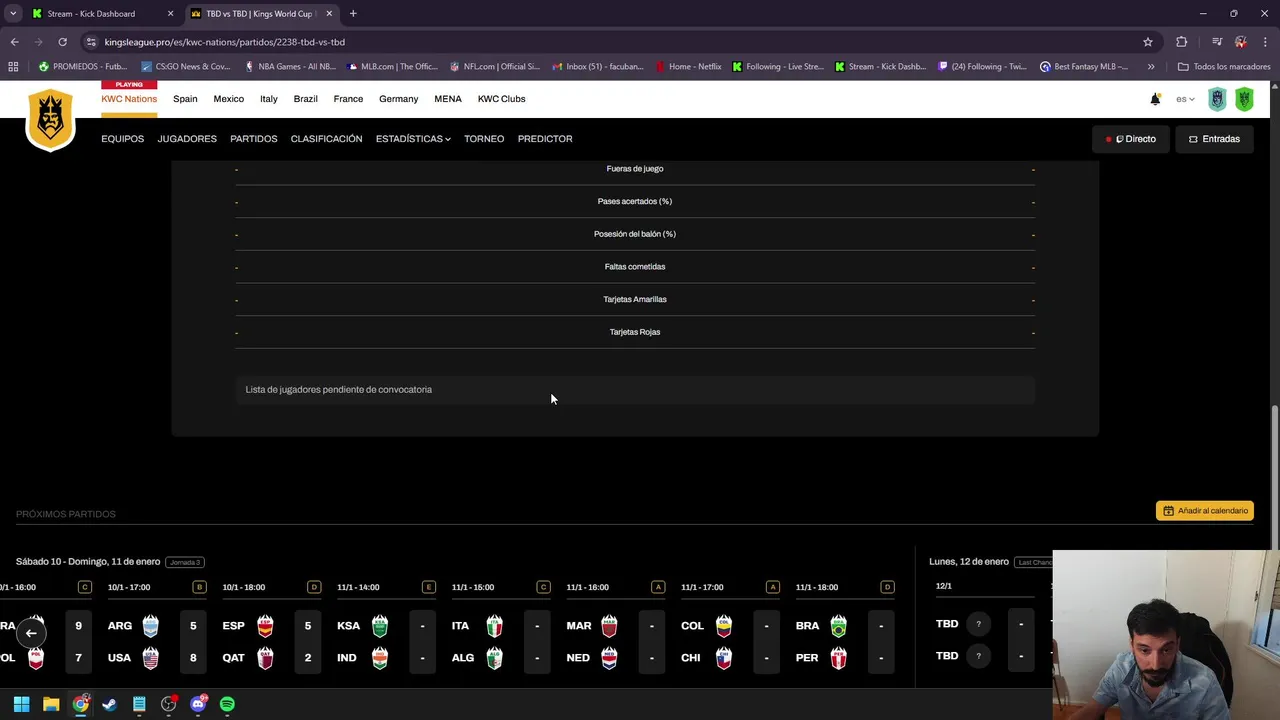
Task: Add matches via Añadir al calendario
Action: point(1205,511)
